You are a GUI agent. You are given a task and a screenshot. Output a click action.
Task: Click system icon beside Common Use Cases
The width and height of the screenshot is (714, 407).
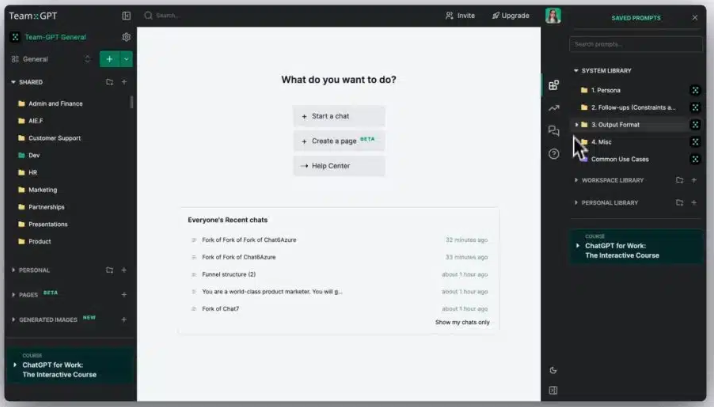(695, 159)
